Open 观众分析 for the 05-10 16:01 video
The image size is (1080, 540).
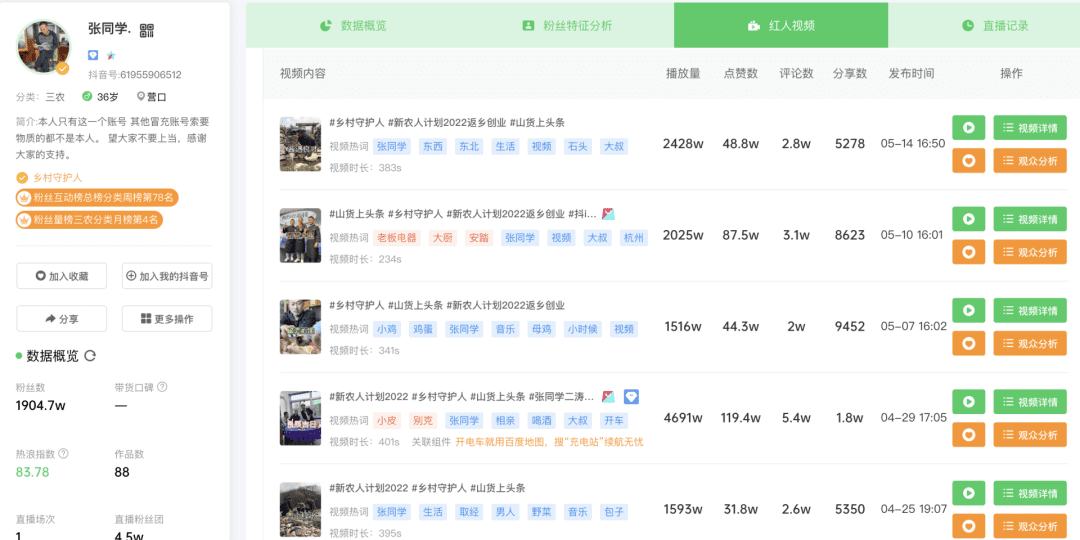coord(1030,252)
